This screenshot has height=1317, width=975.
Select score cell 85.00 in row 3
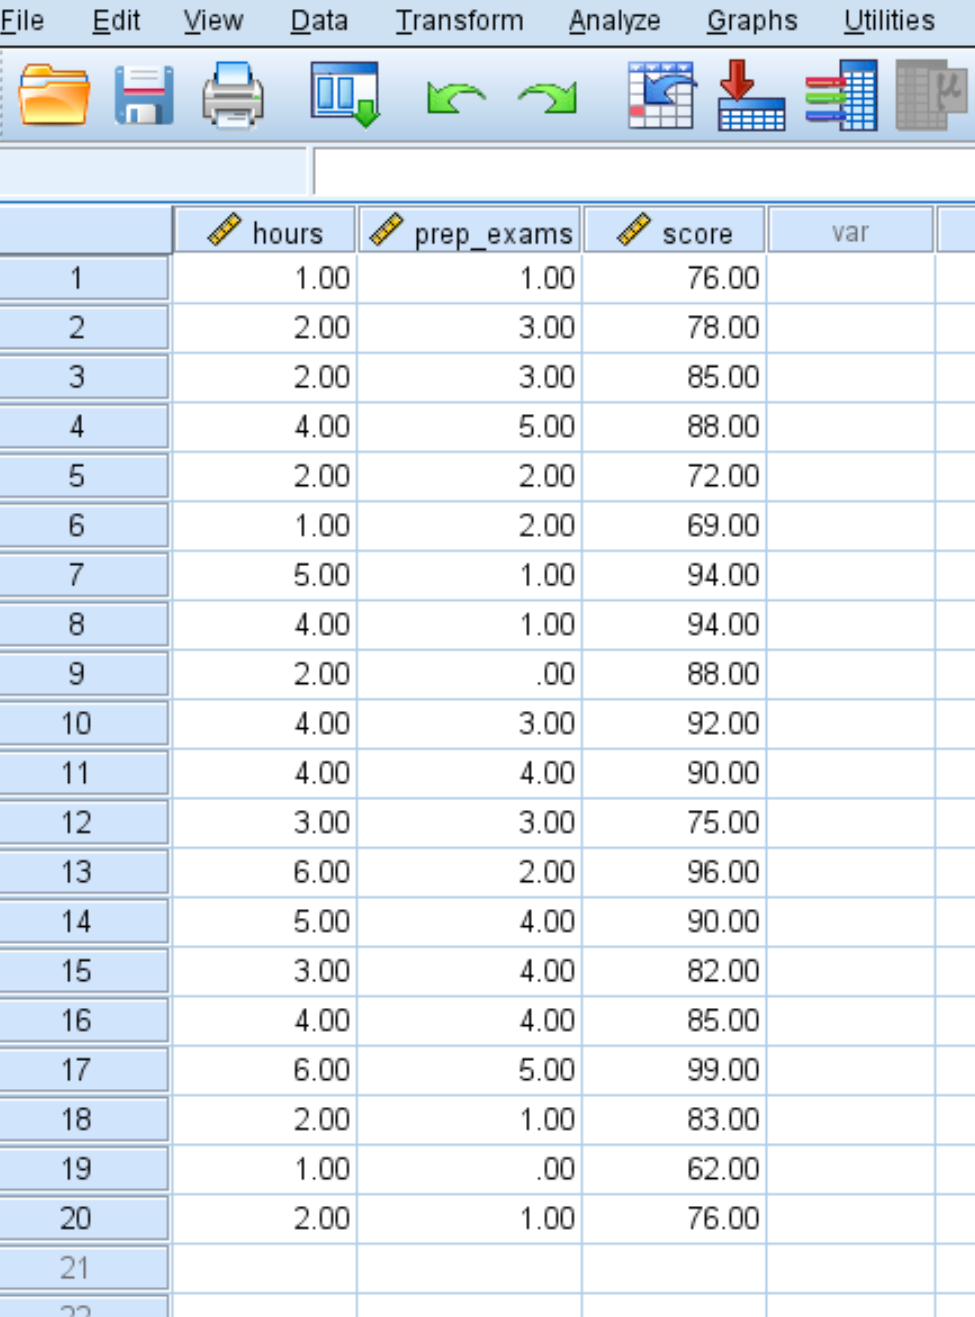(674, 377)
